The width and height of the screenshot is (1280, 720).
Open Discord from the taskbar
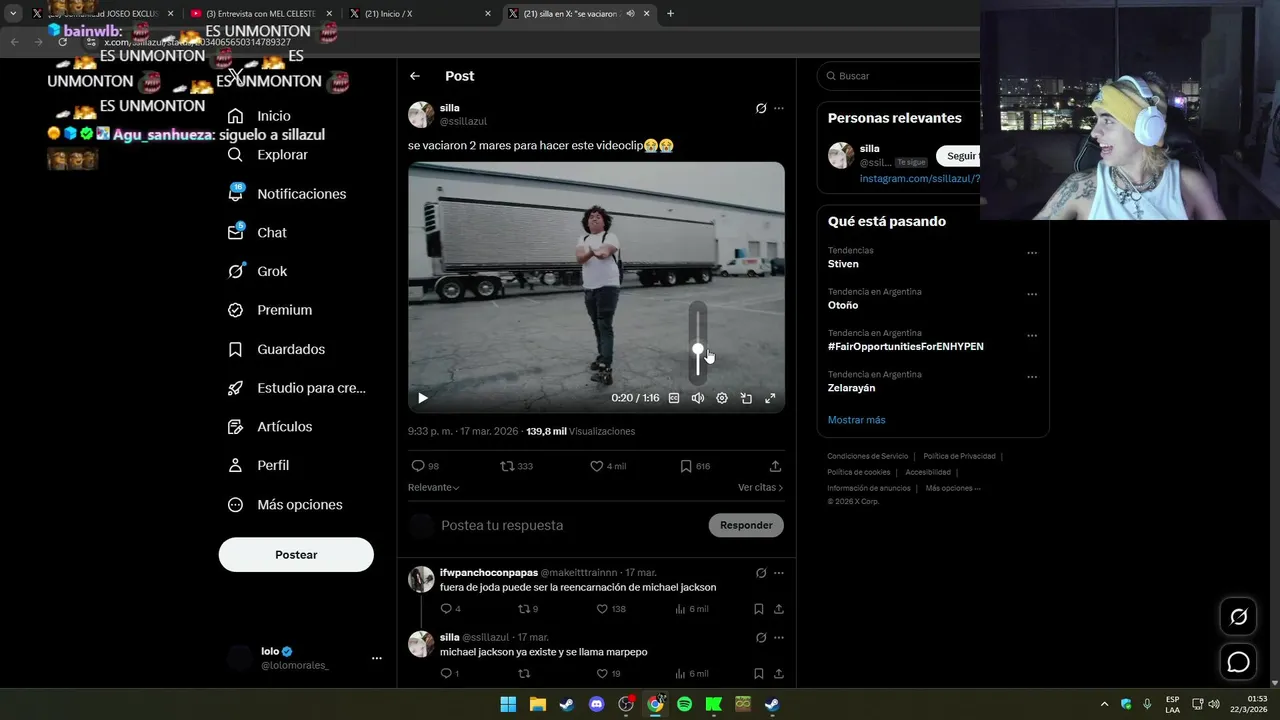[597, 704]
